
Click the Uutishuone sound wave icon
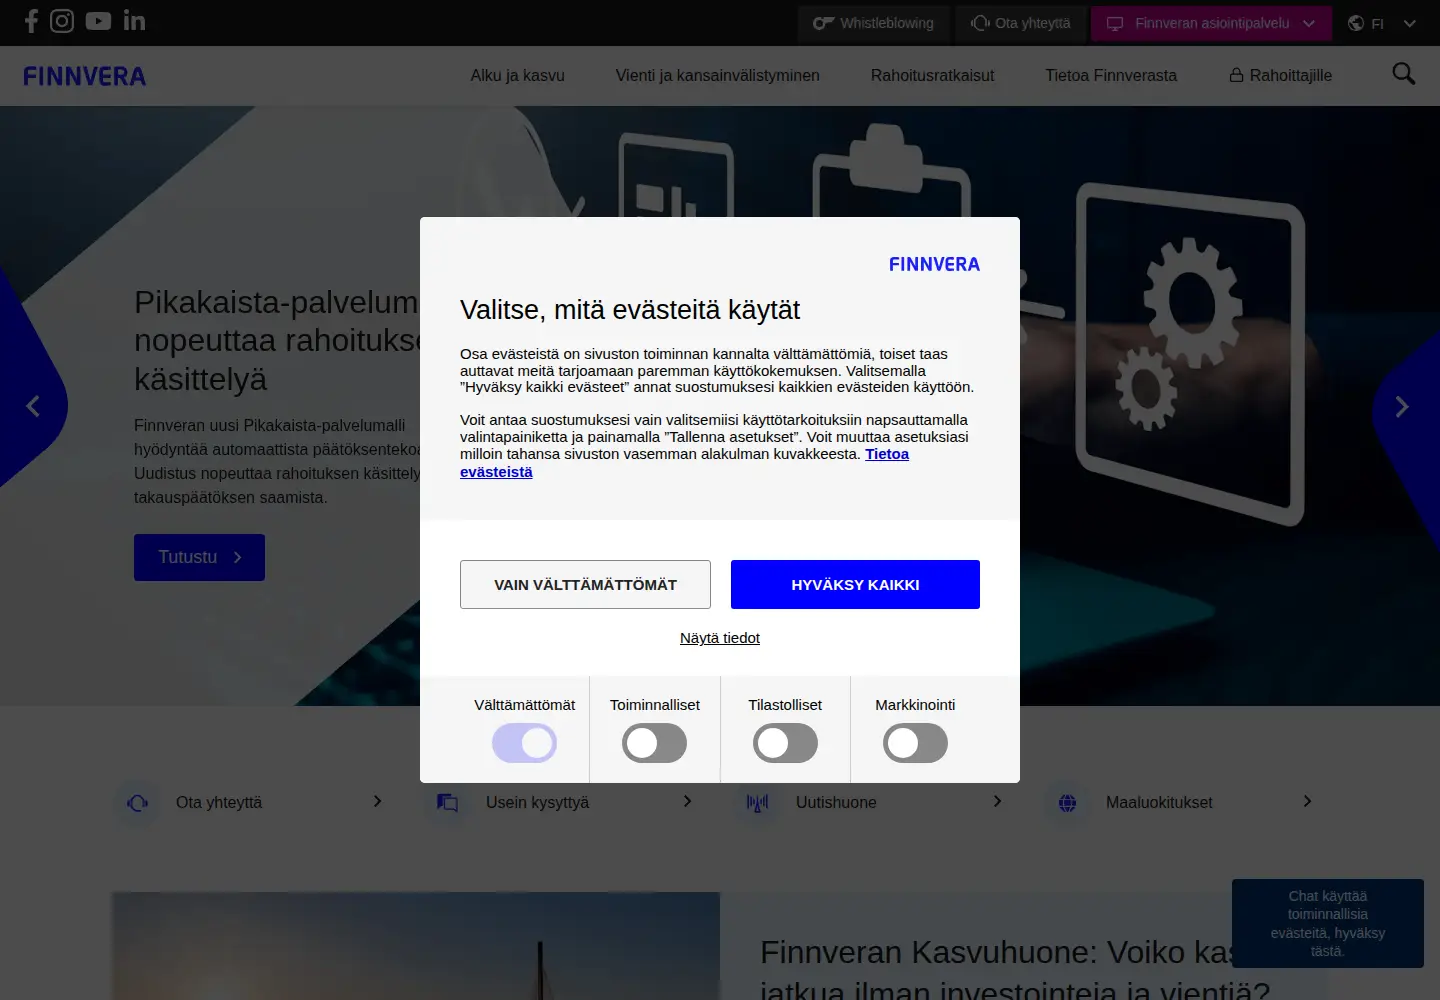click(758, 802)
